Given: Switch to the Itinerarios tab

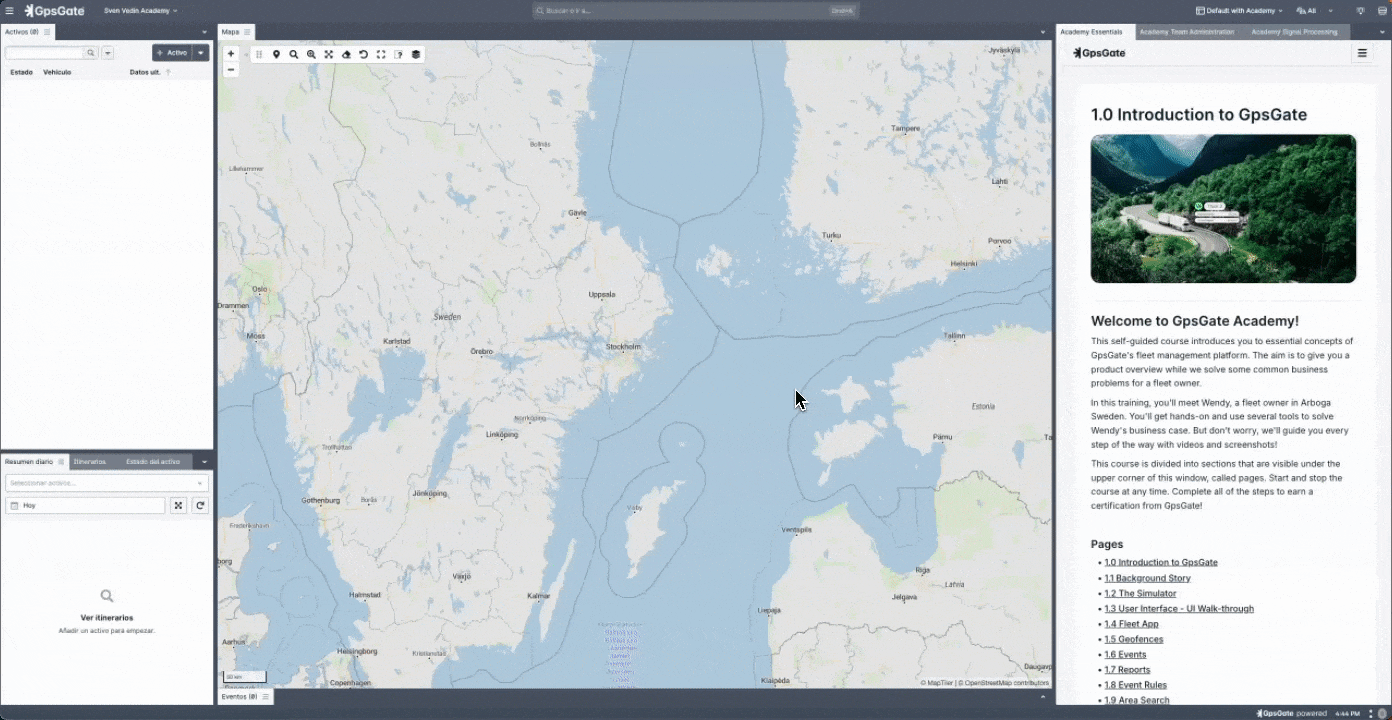Looking at the screenshot, I should pyautogui.click(x=90, y=462).
